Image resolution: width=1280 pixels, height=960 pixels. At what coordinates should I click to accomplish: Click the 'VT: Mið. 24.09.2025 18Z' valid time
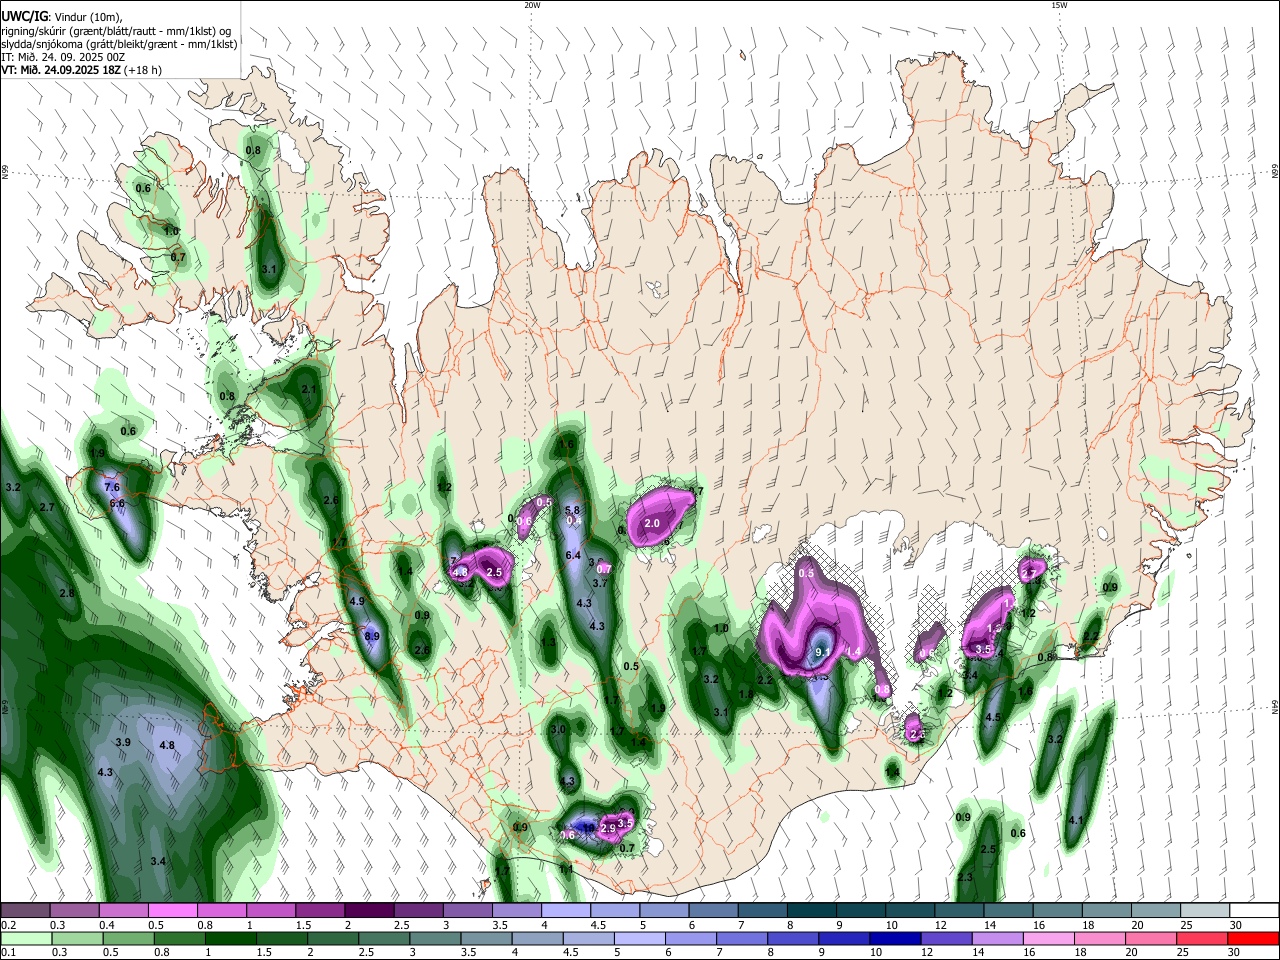click(x=61, y=70)
